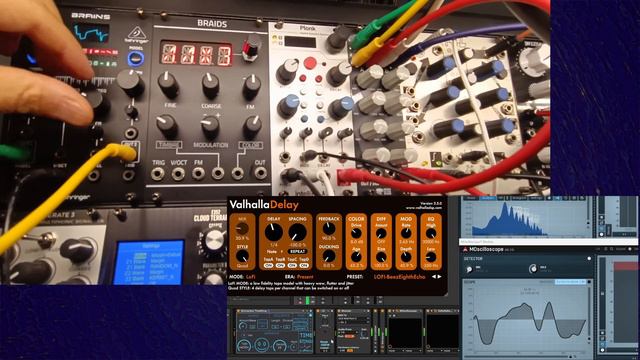Click the REPEAT button in ValhallaDelay
The height and width of the screenshot is (360, 640).
297,251
